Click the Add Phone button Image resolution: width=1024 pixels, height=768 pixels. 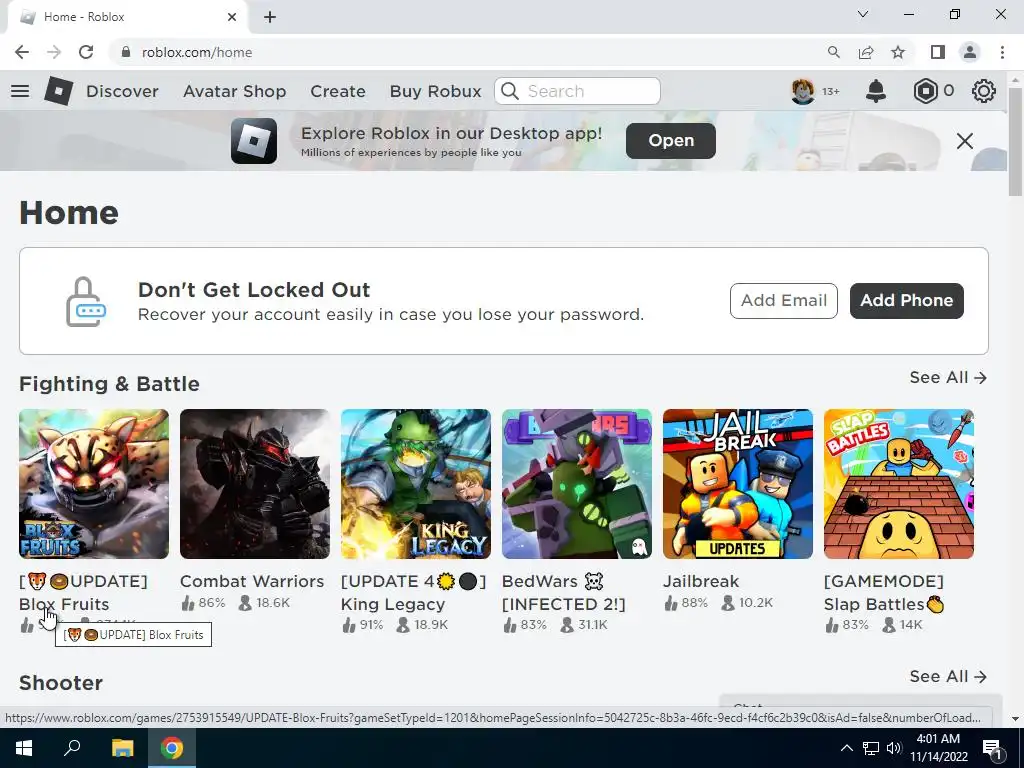tap(906, 300)
